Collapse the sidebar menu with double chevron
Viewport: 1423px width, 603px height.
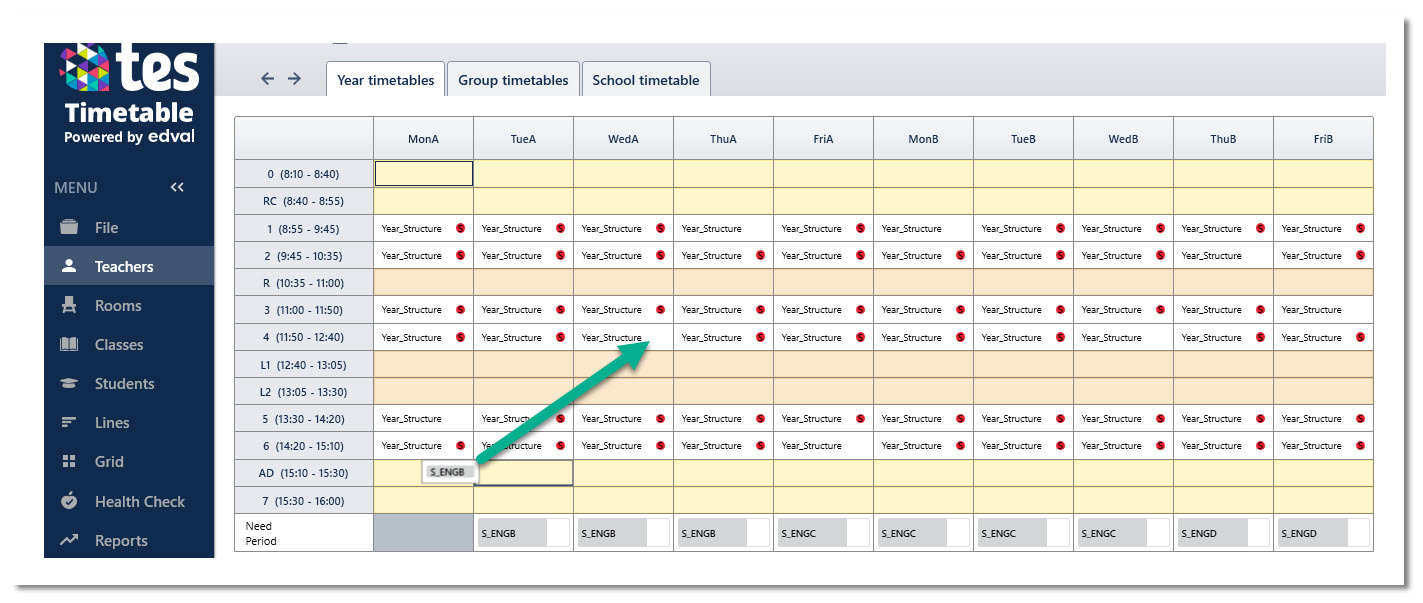coord(177,187)
